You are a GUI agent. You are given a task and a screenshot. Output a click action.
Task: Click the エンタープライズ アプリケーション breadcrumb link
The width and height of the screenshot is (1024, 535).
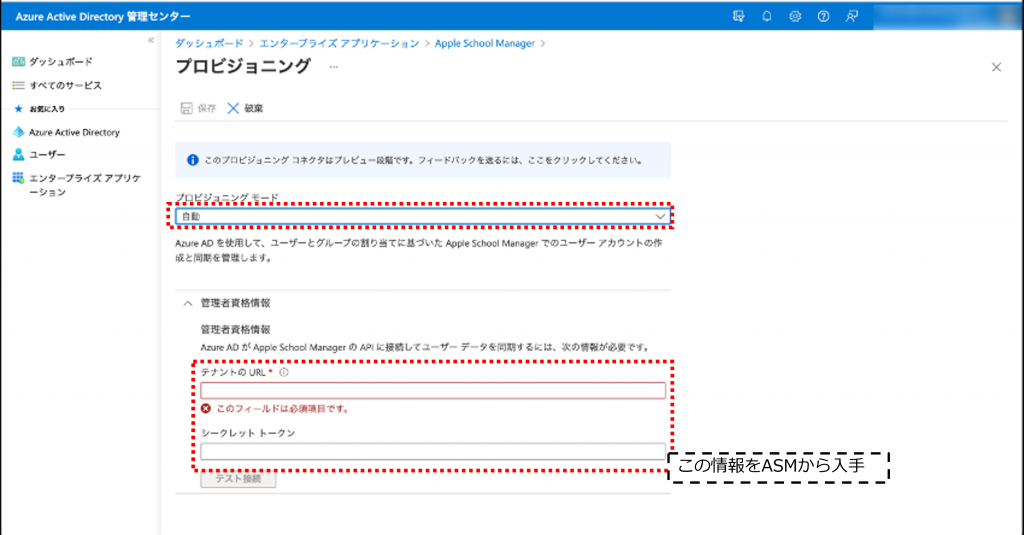tap(339, 43)
